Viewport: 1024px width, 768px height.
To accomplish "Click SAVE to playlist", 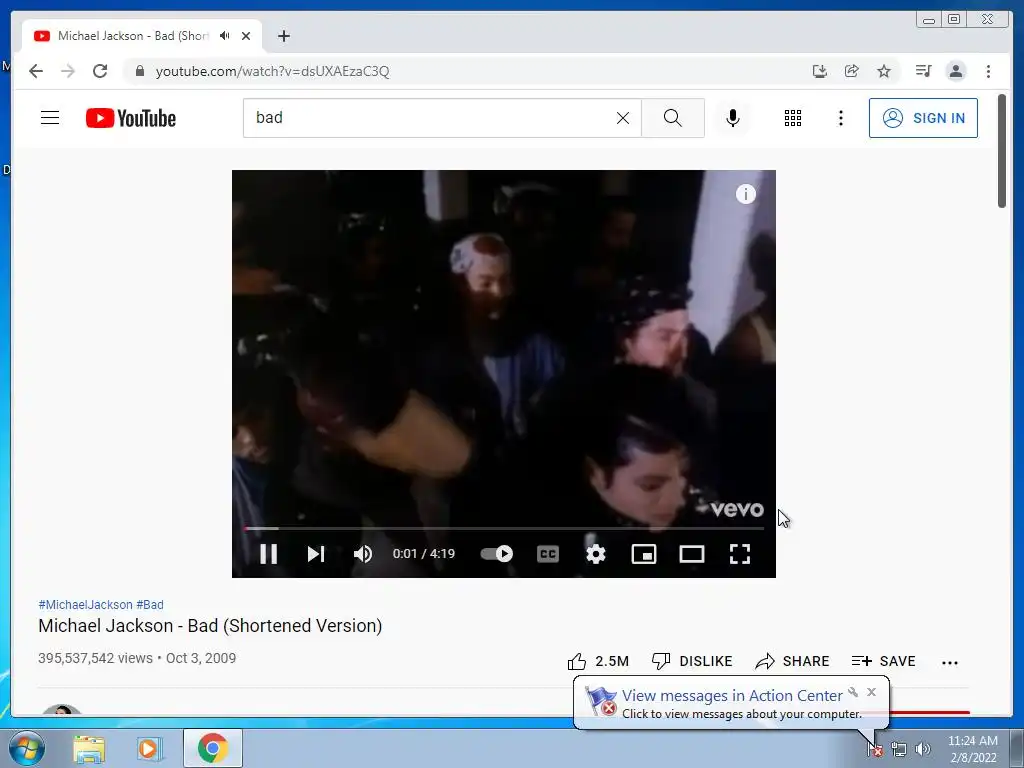I will pos(884,662).
